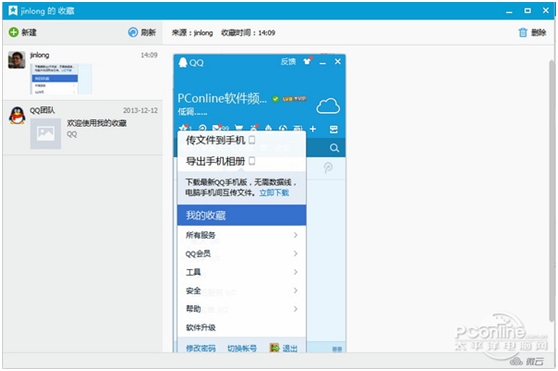Click jinlong's avatar photo in the list
The height and width of the screenshot is (371, 558).
click(17, 60)
